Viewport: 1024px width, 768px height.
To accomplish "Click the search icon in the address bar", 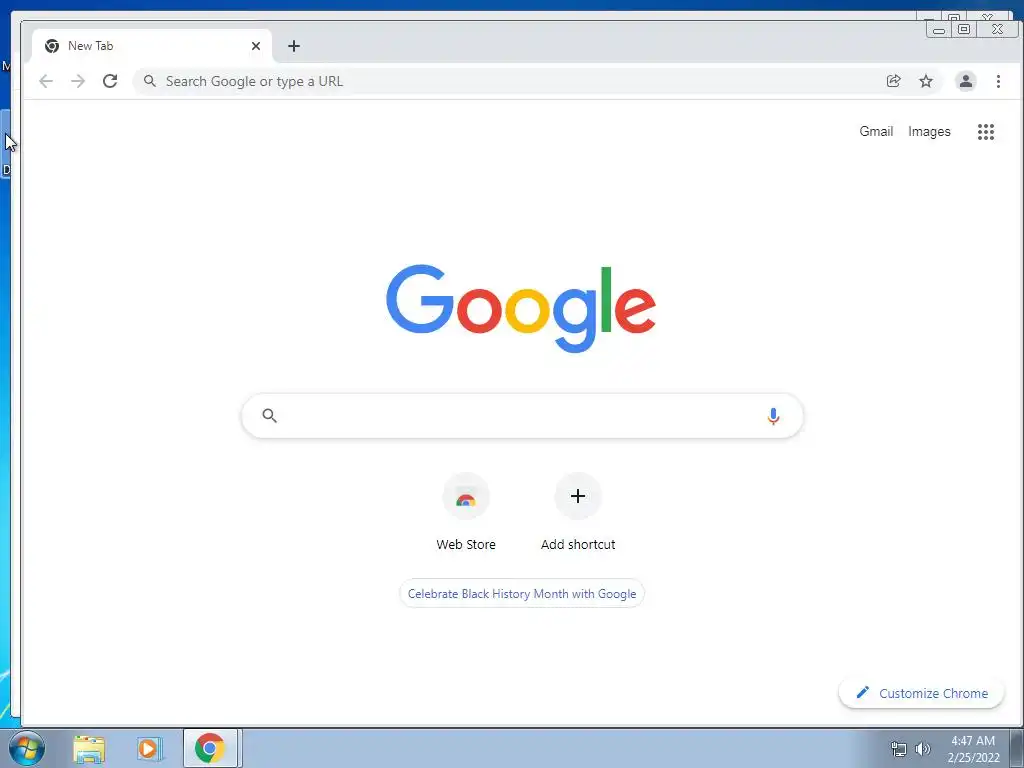I will (x=150, y=81).
